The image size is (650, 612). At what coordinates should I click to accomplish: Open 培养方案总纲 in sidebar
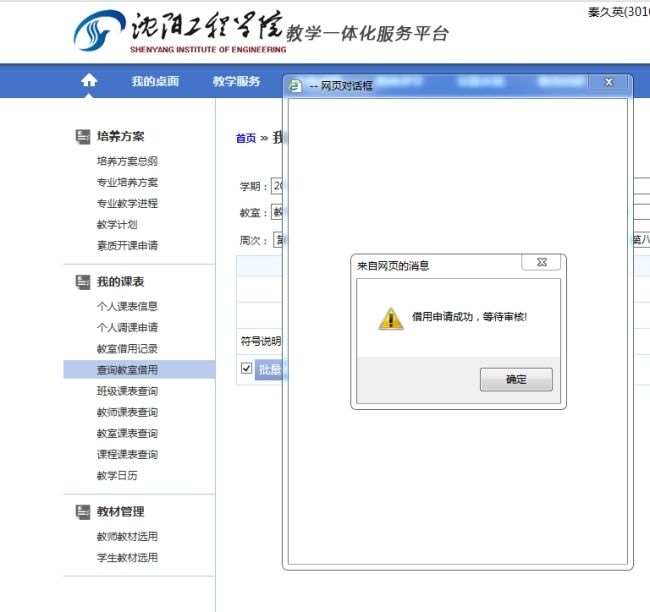[x=127, y=161]
